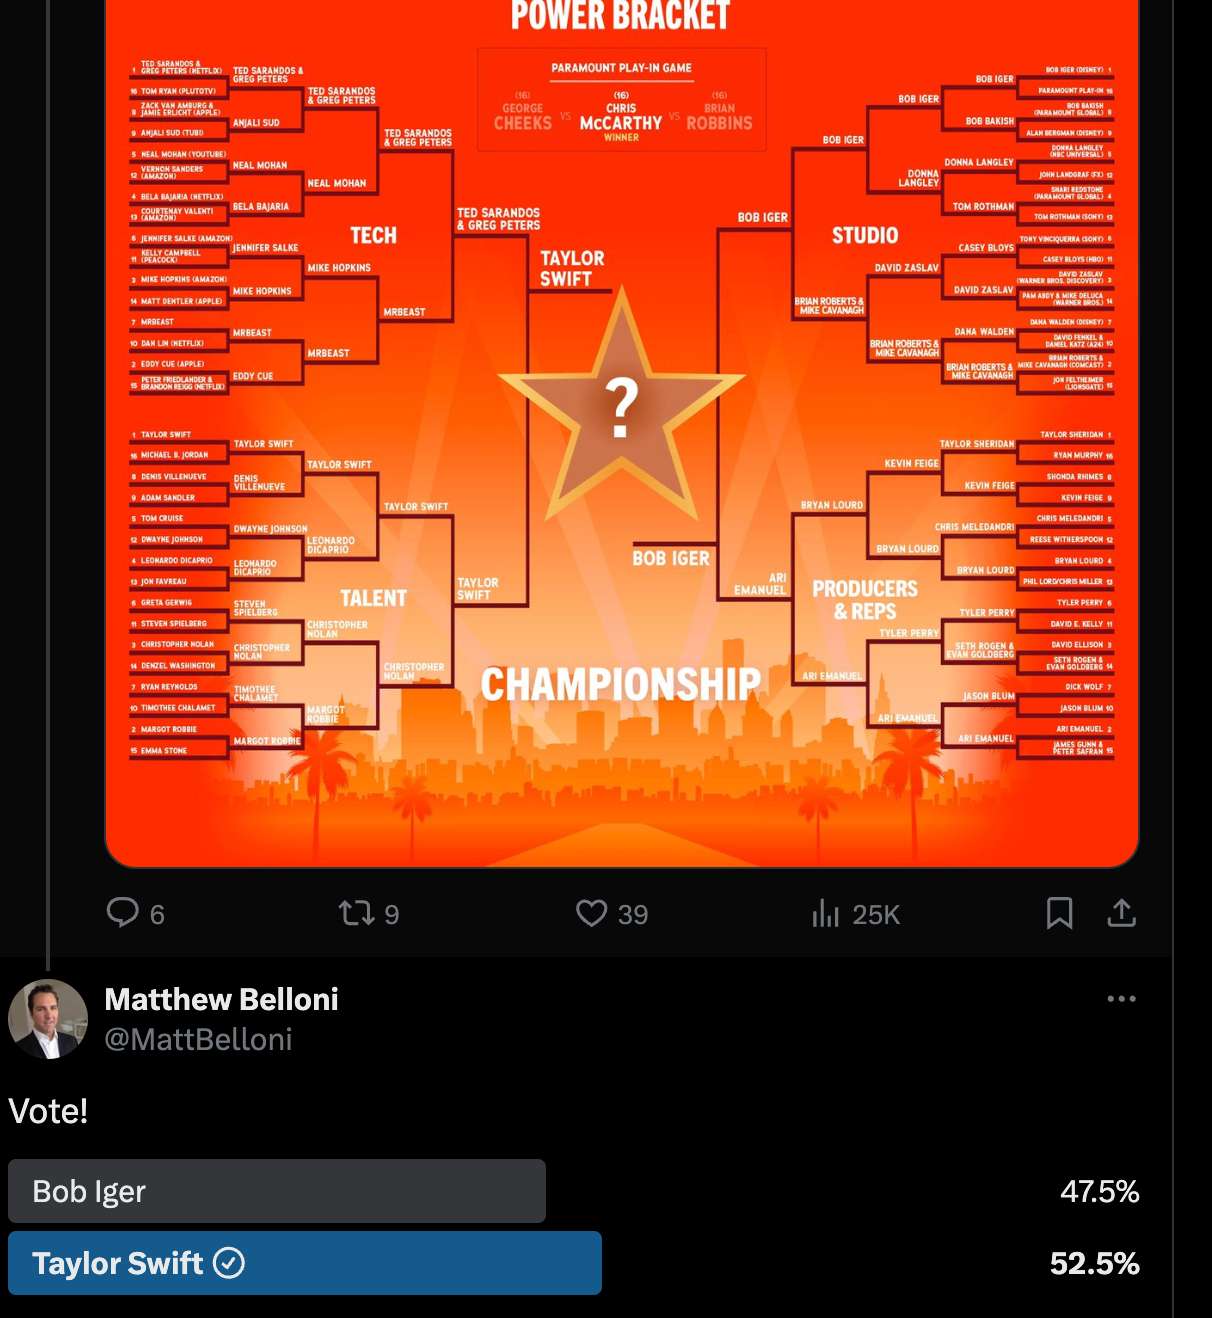Click the 25K views count
This screenshot has height=1318, width=1212.
pyautogui.click(x=876, y=914)
